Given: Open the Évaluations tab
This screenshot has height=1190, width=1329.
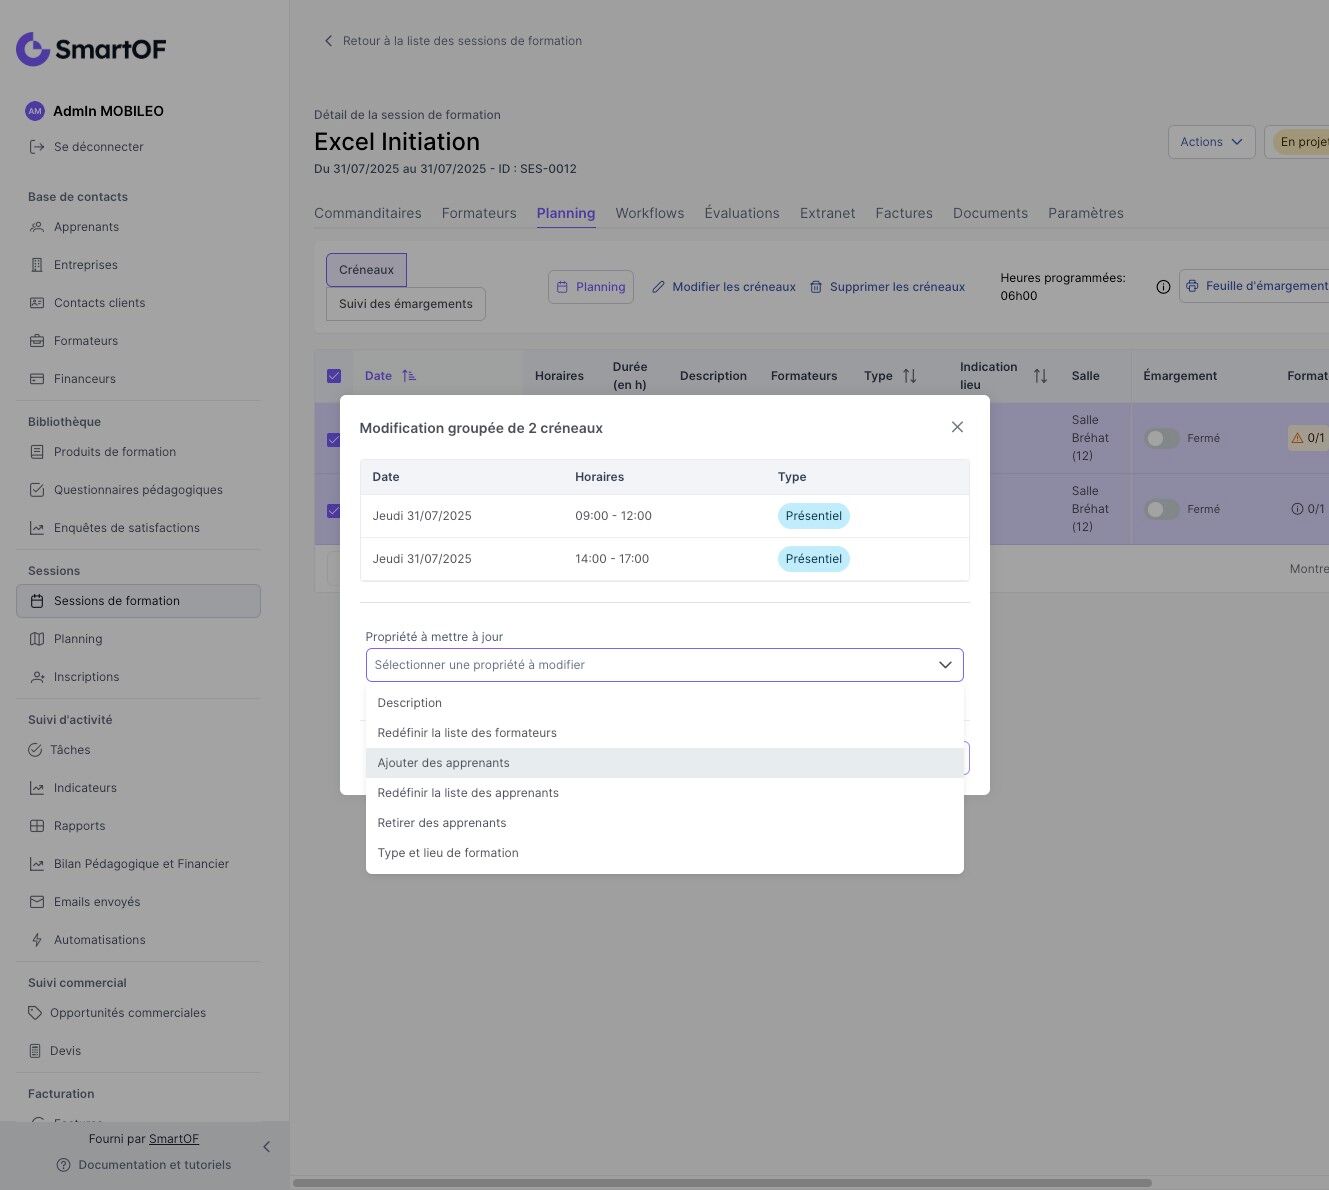Looking at the screenshot, I should [x=742, y=213].
